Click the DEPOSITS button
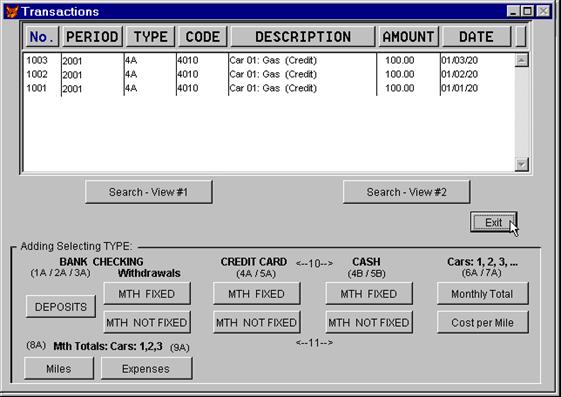This screenshot has width=561, height=397. pyautogui.click(x=61, y=307)
